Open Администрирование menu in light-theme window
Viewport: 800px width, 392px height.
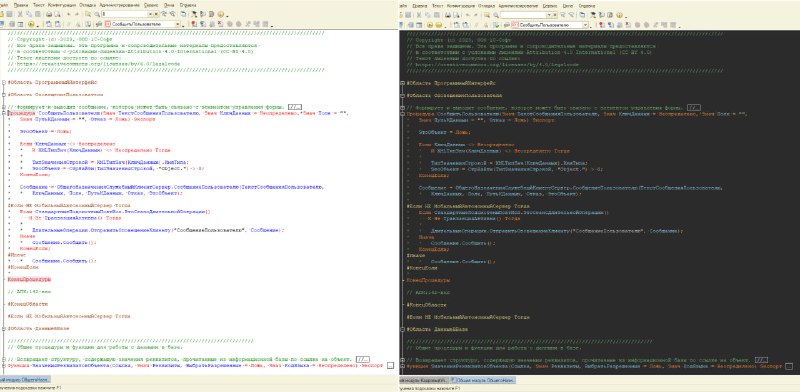[x=119, y=5]
